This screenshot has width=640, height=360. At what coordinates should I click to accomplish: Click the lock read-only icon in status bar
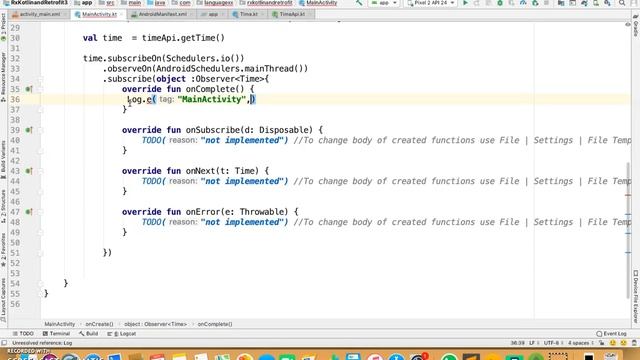602,343
